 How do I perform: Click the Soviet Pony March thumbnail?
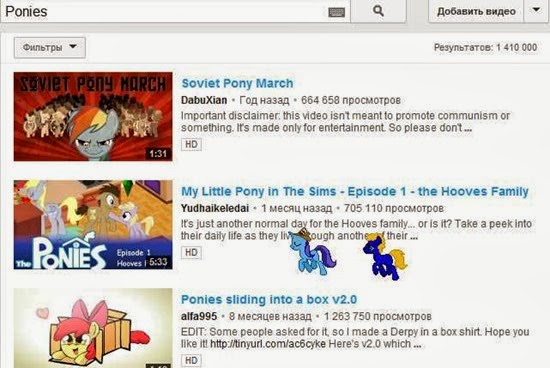coord(93,117)
